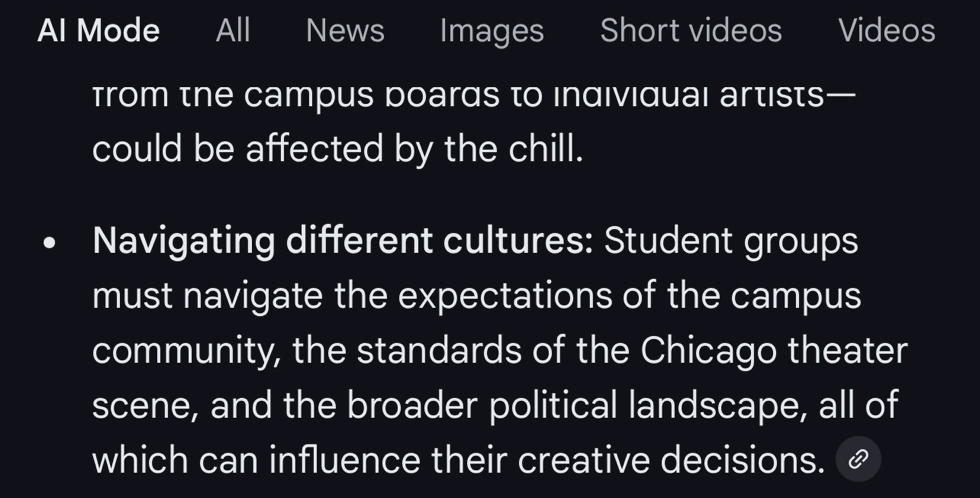The width and height of the screenshot is (980, 498).
Task: Click the text "could be affected by the chill."
Action: (337, 148)
